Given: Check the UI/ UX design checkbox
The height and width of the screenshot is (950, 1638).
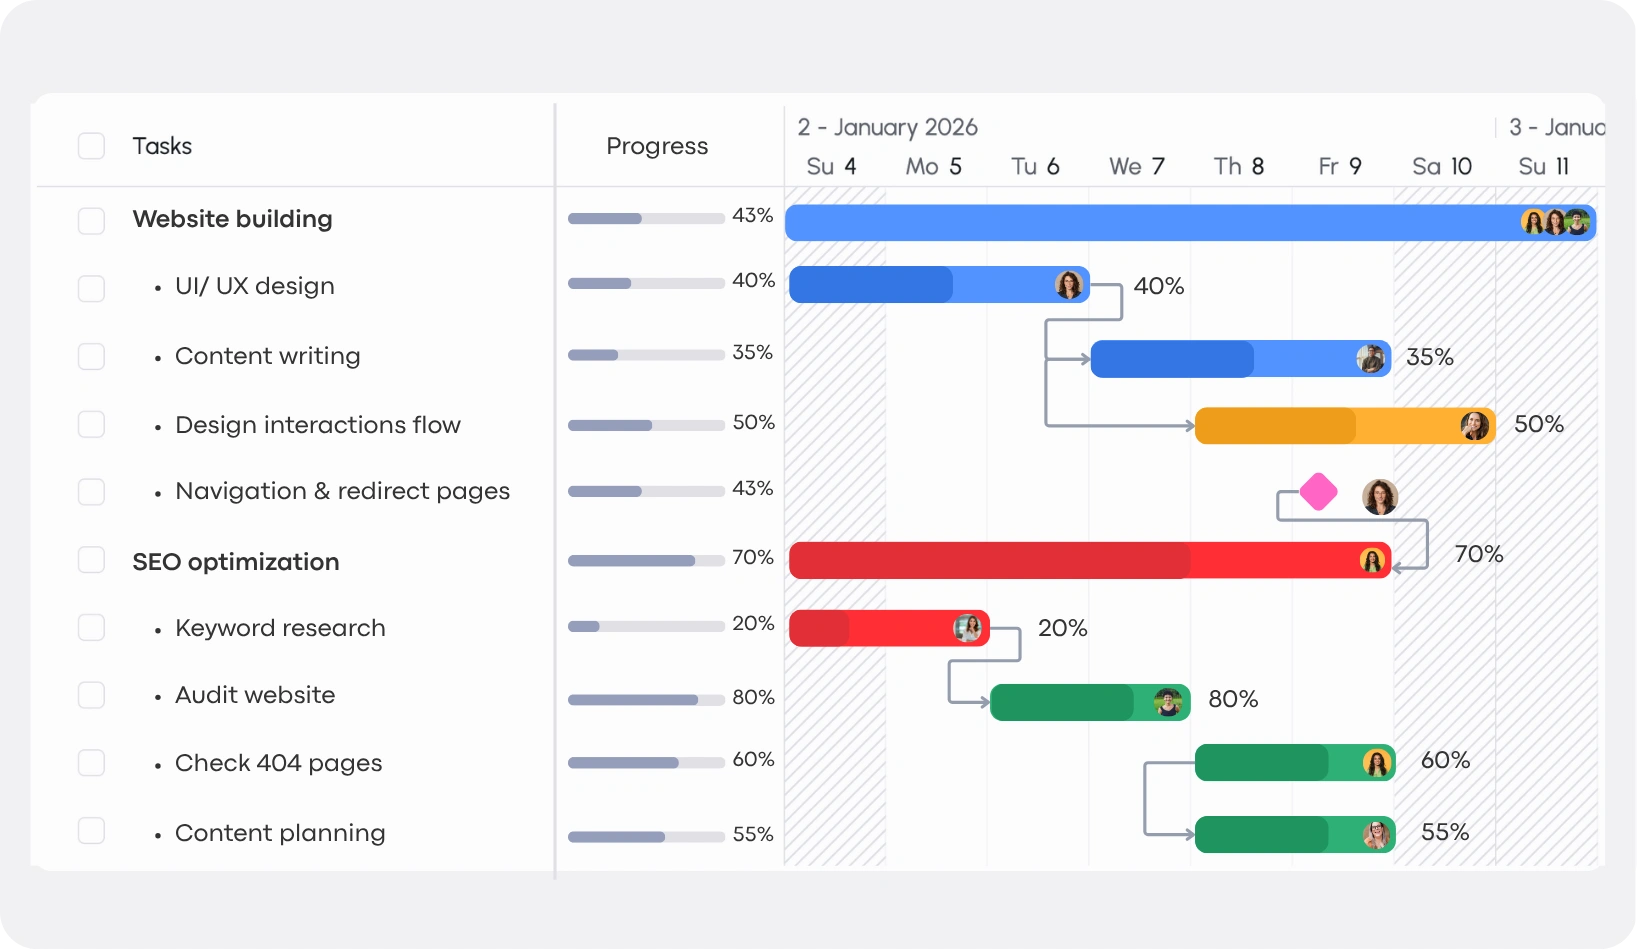Looking at the screenshot, I should [x=91, y=289].
